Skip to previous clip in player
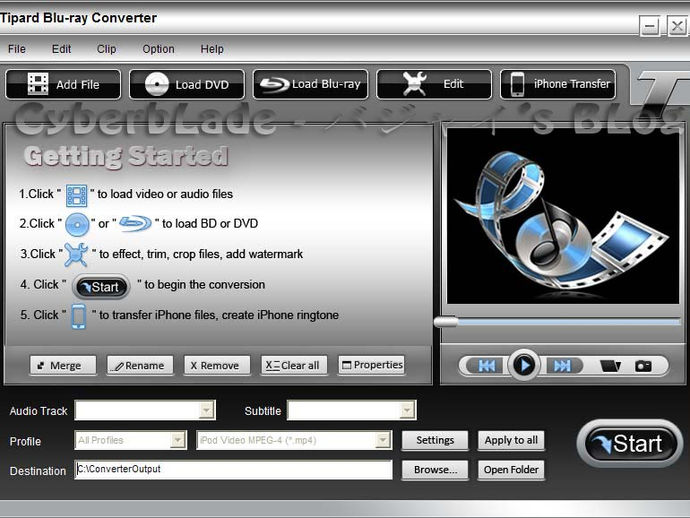690x518 pixels. [x=486, y=366]
